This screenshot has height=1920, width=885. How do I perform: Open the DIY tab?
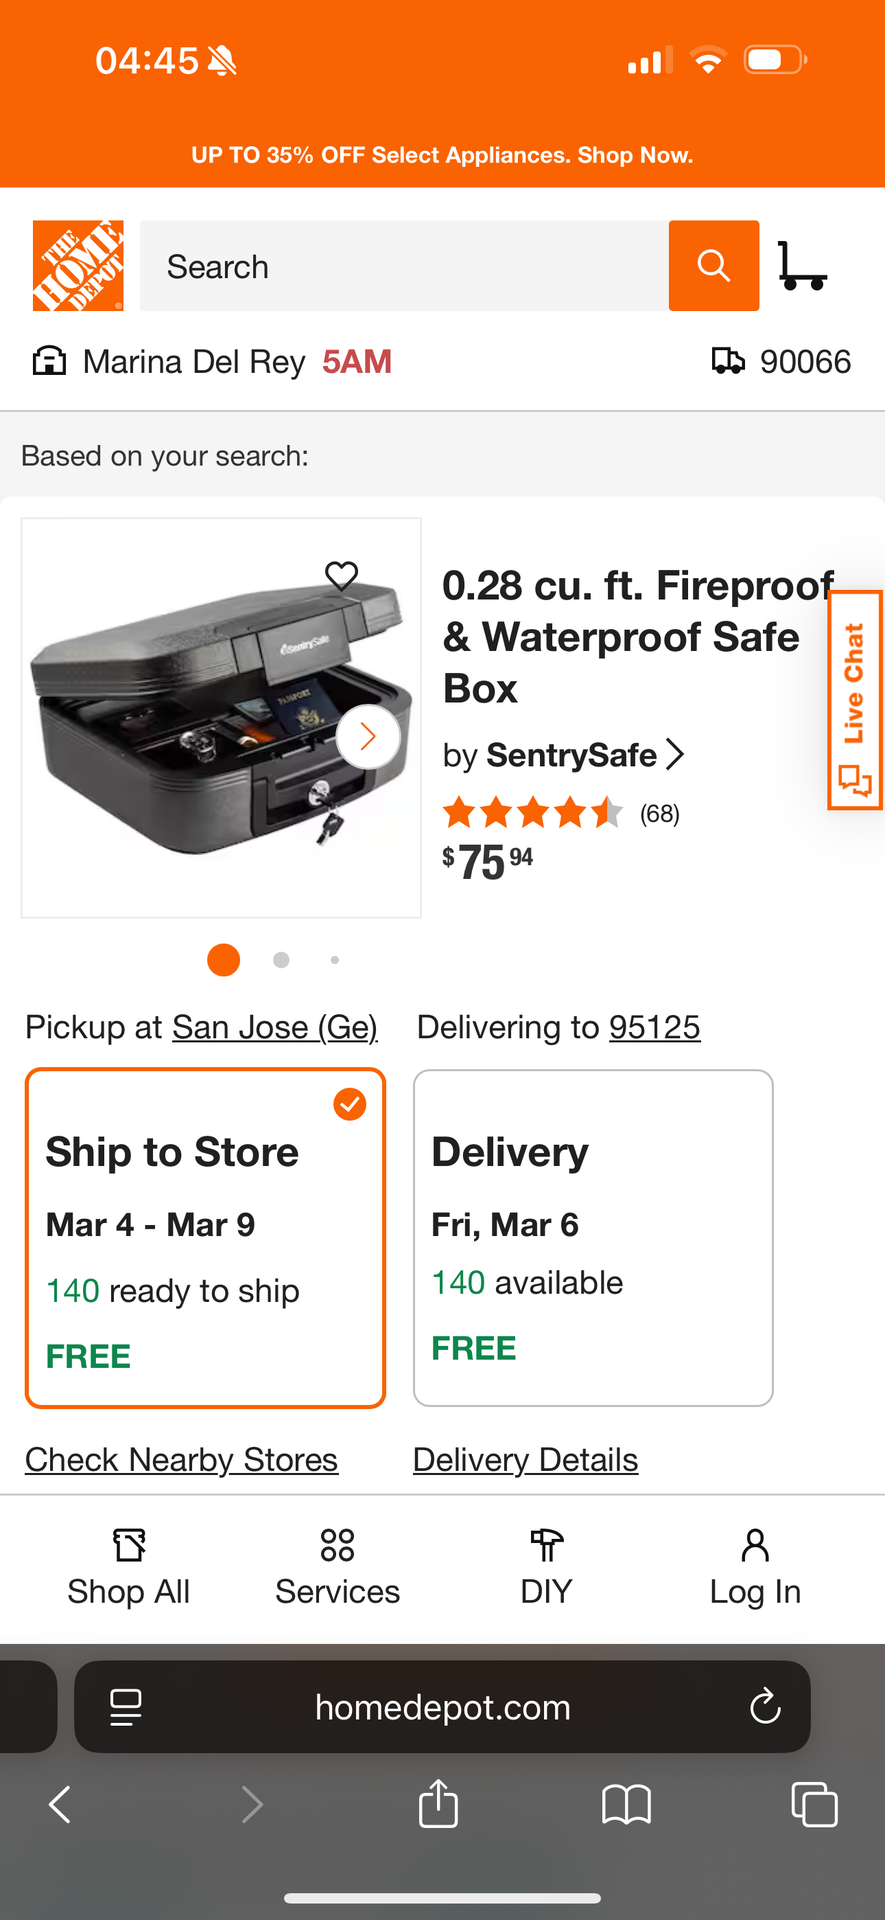546,1567
